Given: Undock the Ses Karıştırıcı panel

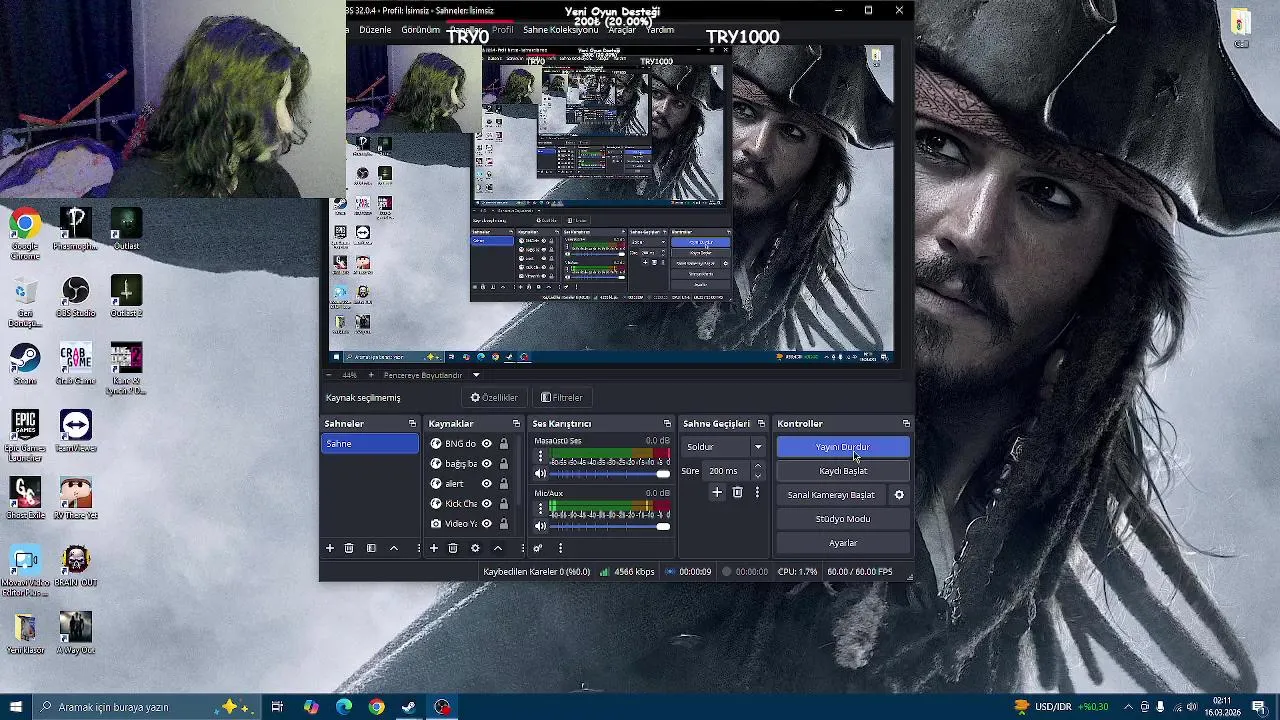Looking at the screenshot, I should [667, 424].
